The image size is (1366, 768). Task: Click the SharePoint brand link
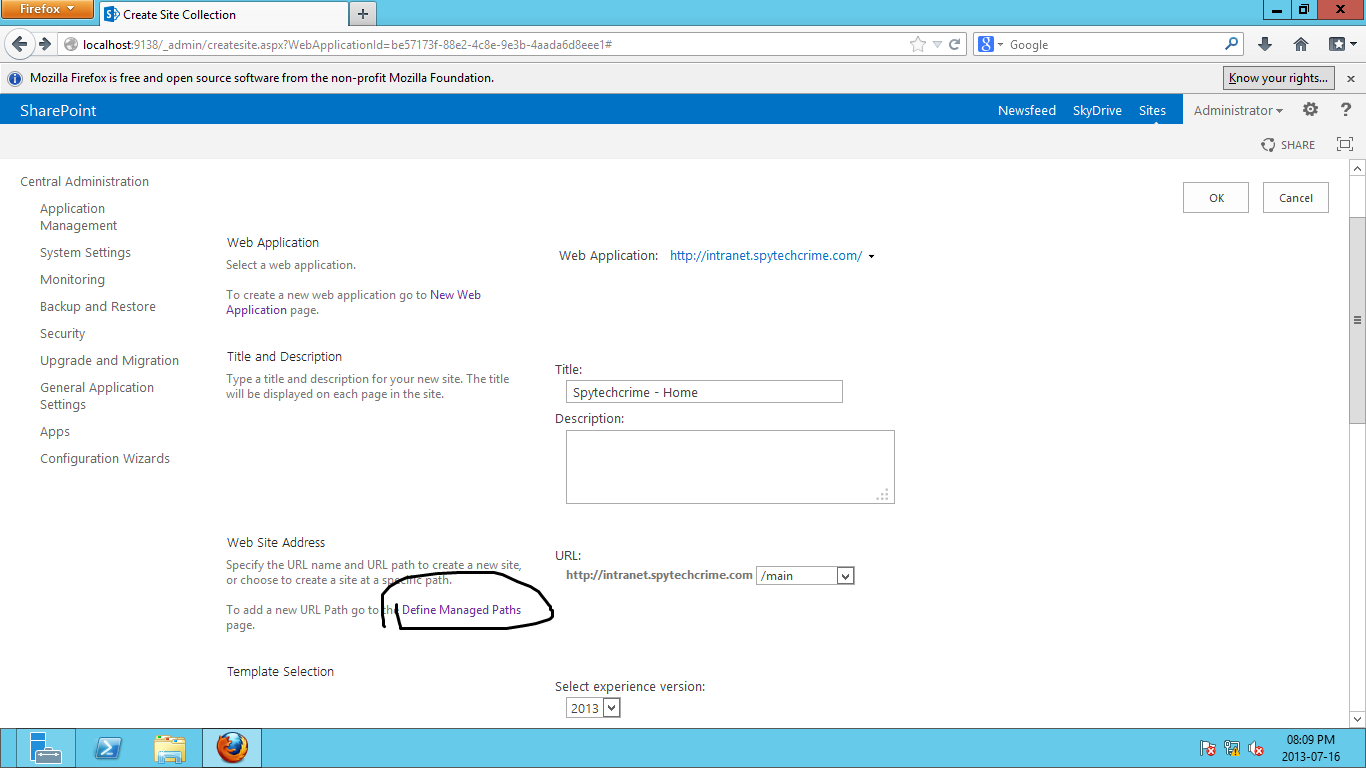58,111
